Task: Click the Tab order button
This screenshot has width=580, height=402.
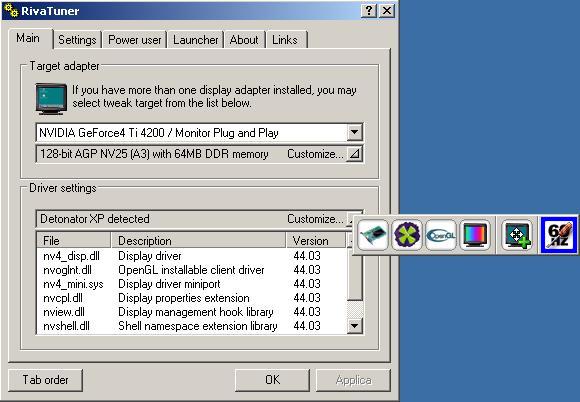Action: tap(45, 380)
